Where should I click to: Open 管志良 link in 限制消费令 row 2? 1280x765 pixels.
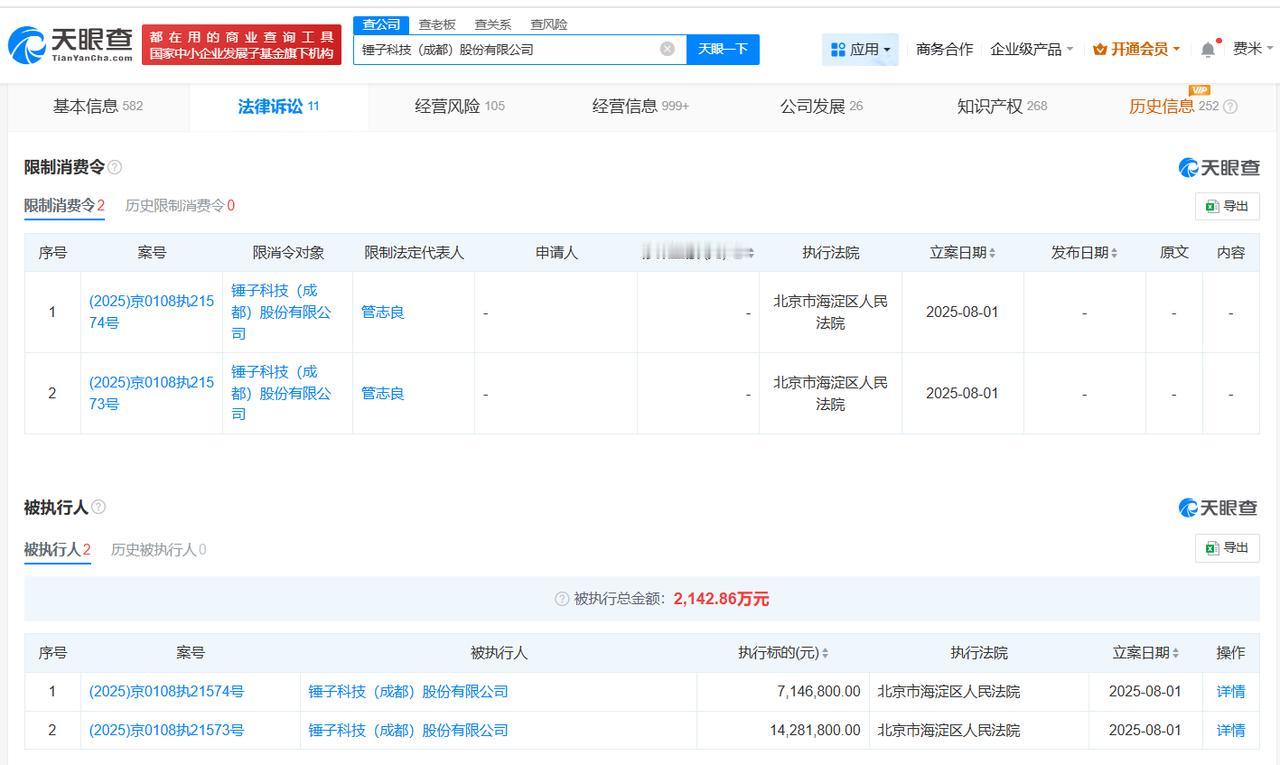tap(383, 393)
